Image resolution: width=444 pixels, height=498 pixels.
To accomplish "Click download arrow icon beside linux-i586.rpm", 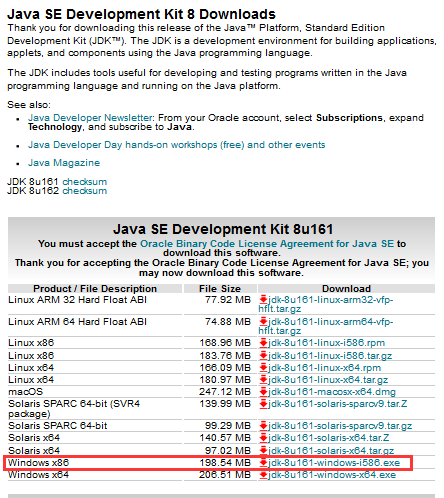I will coord(263,342).
